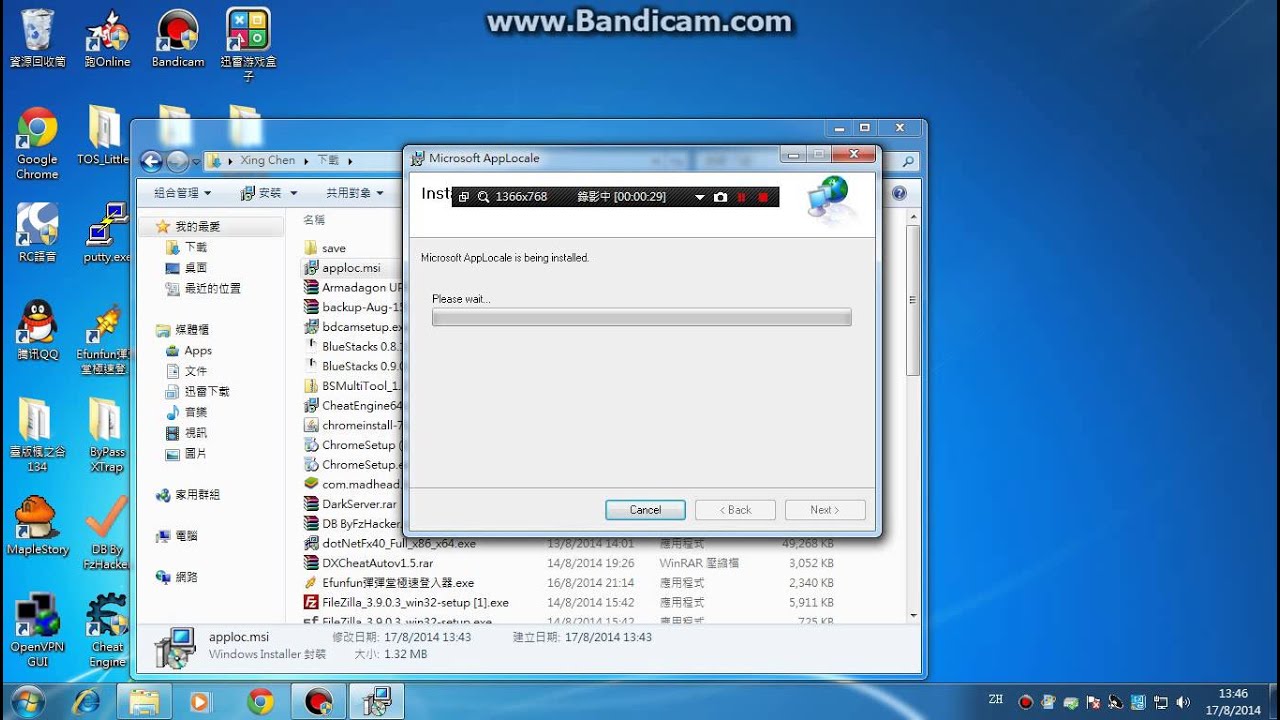The height and width of the screenshot is (720, 1280).
Task: Click the Explorer vertical scrollbar down arrow
Action: pyautogui.click(x=913, y=616)
